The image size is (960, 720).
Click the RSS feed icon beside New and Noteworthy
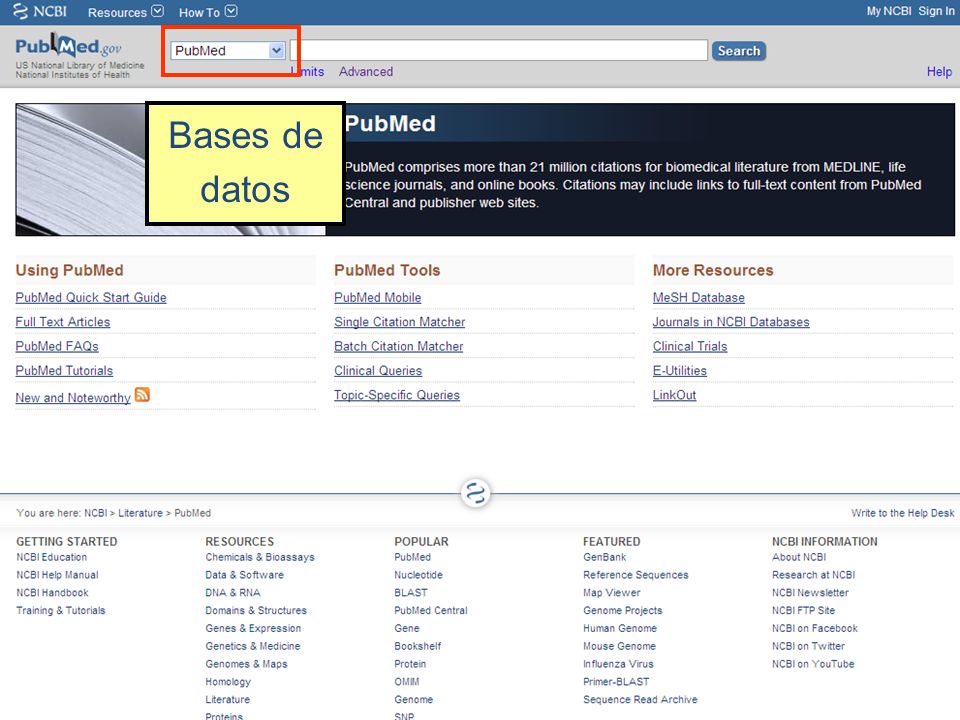tap(142, 395)
